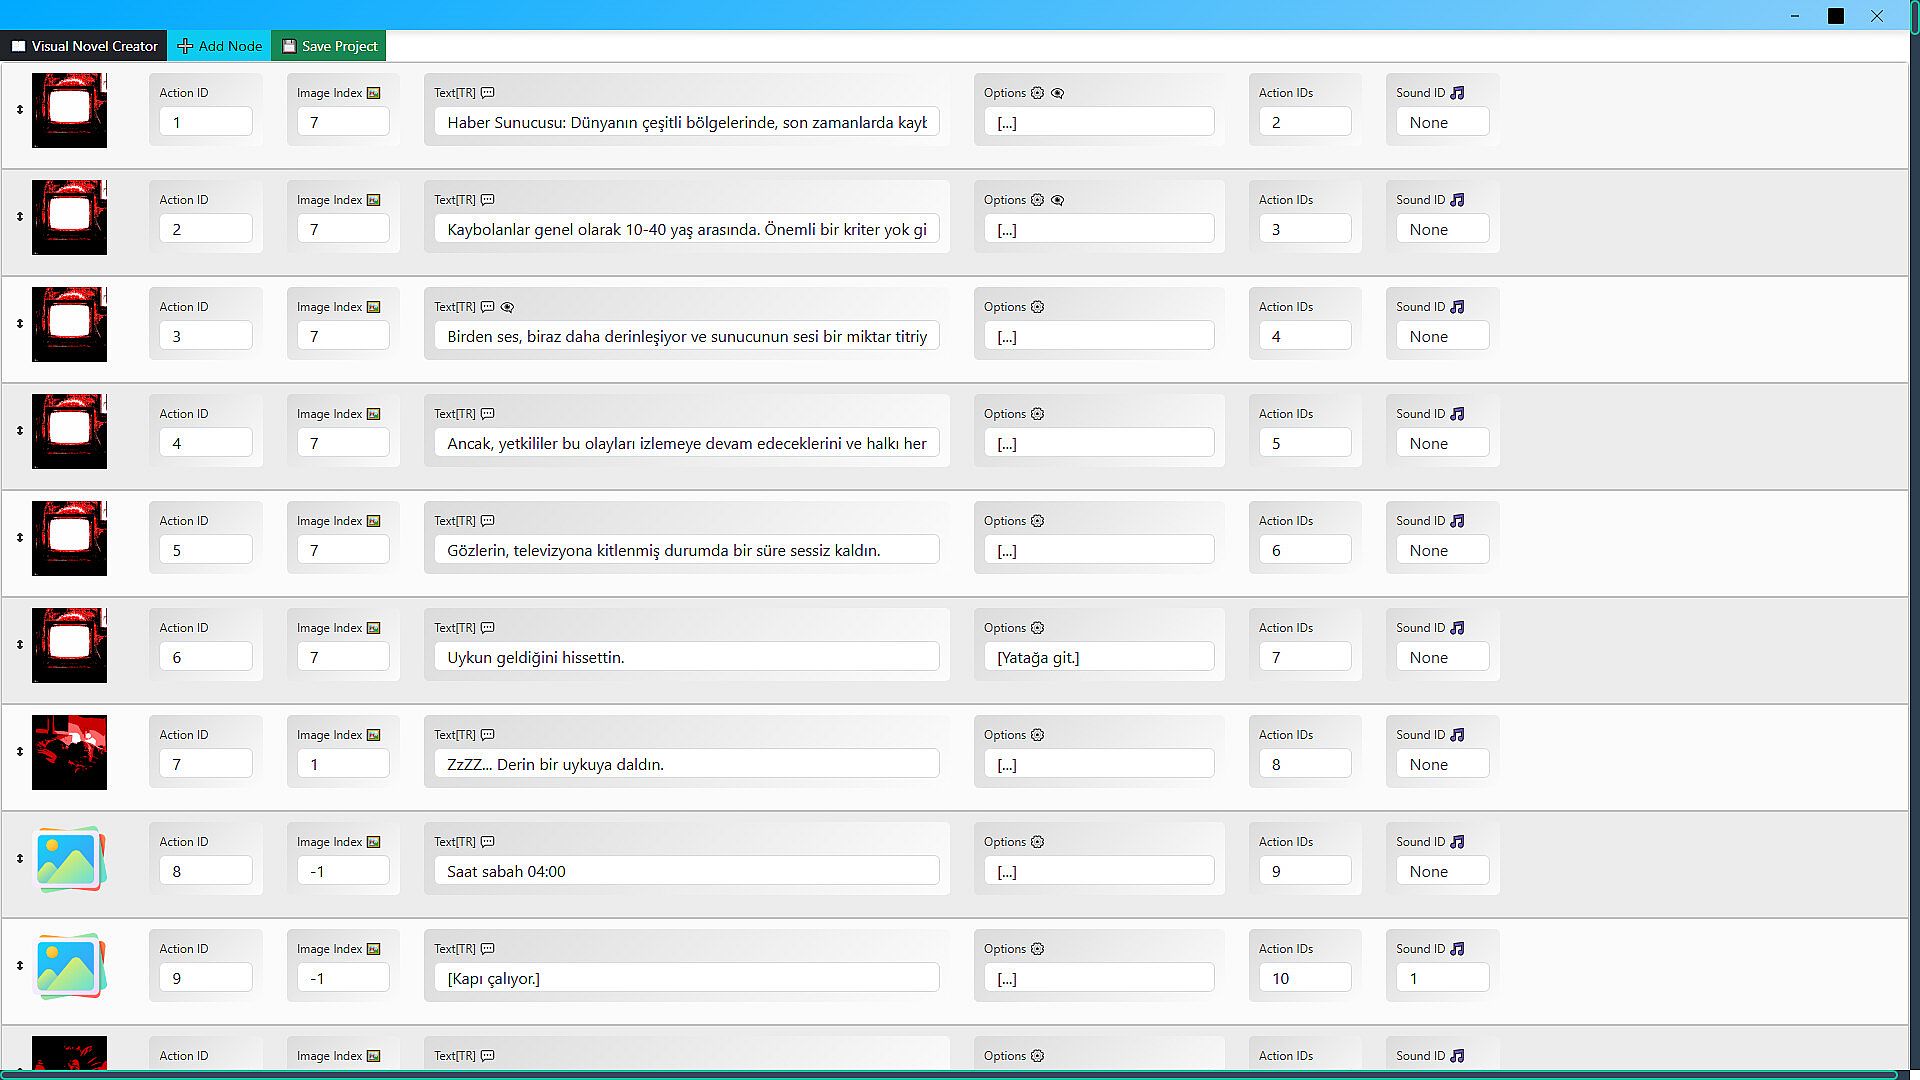1920x1080 pixels.
Task: Toggle the eye icon beside Options in row 1
Action: pos(1057,93)
